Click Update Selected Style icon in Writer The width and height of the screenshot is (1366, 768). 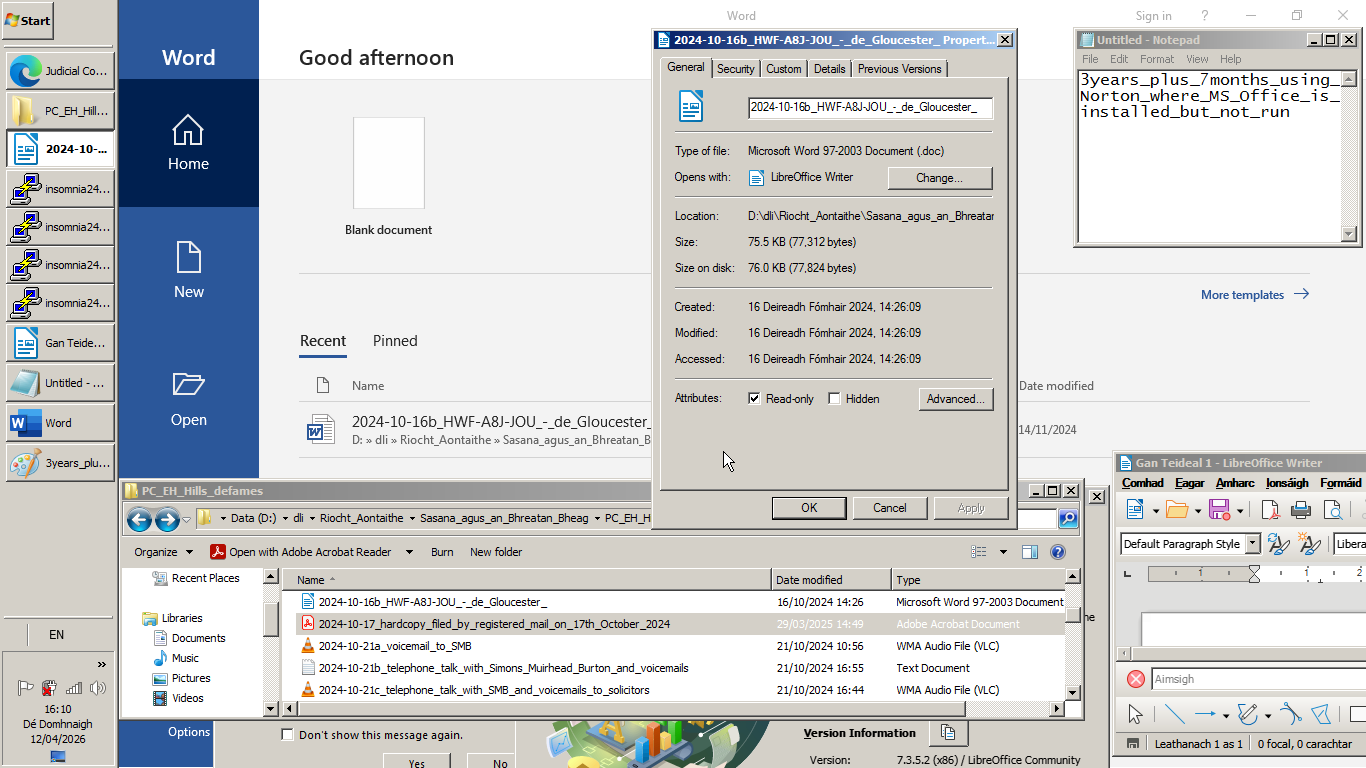coord(1277,544)
